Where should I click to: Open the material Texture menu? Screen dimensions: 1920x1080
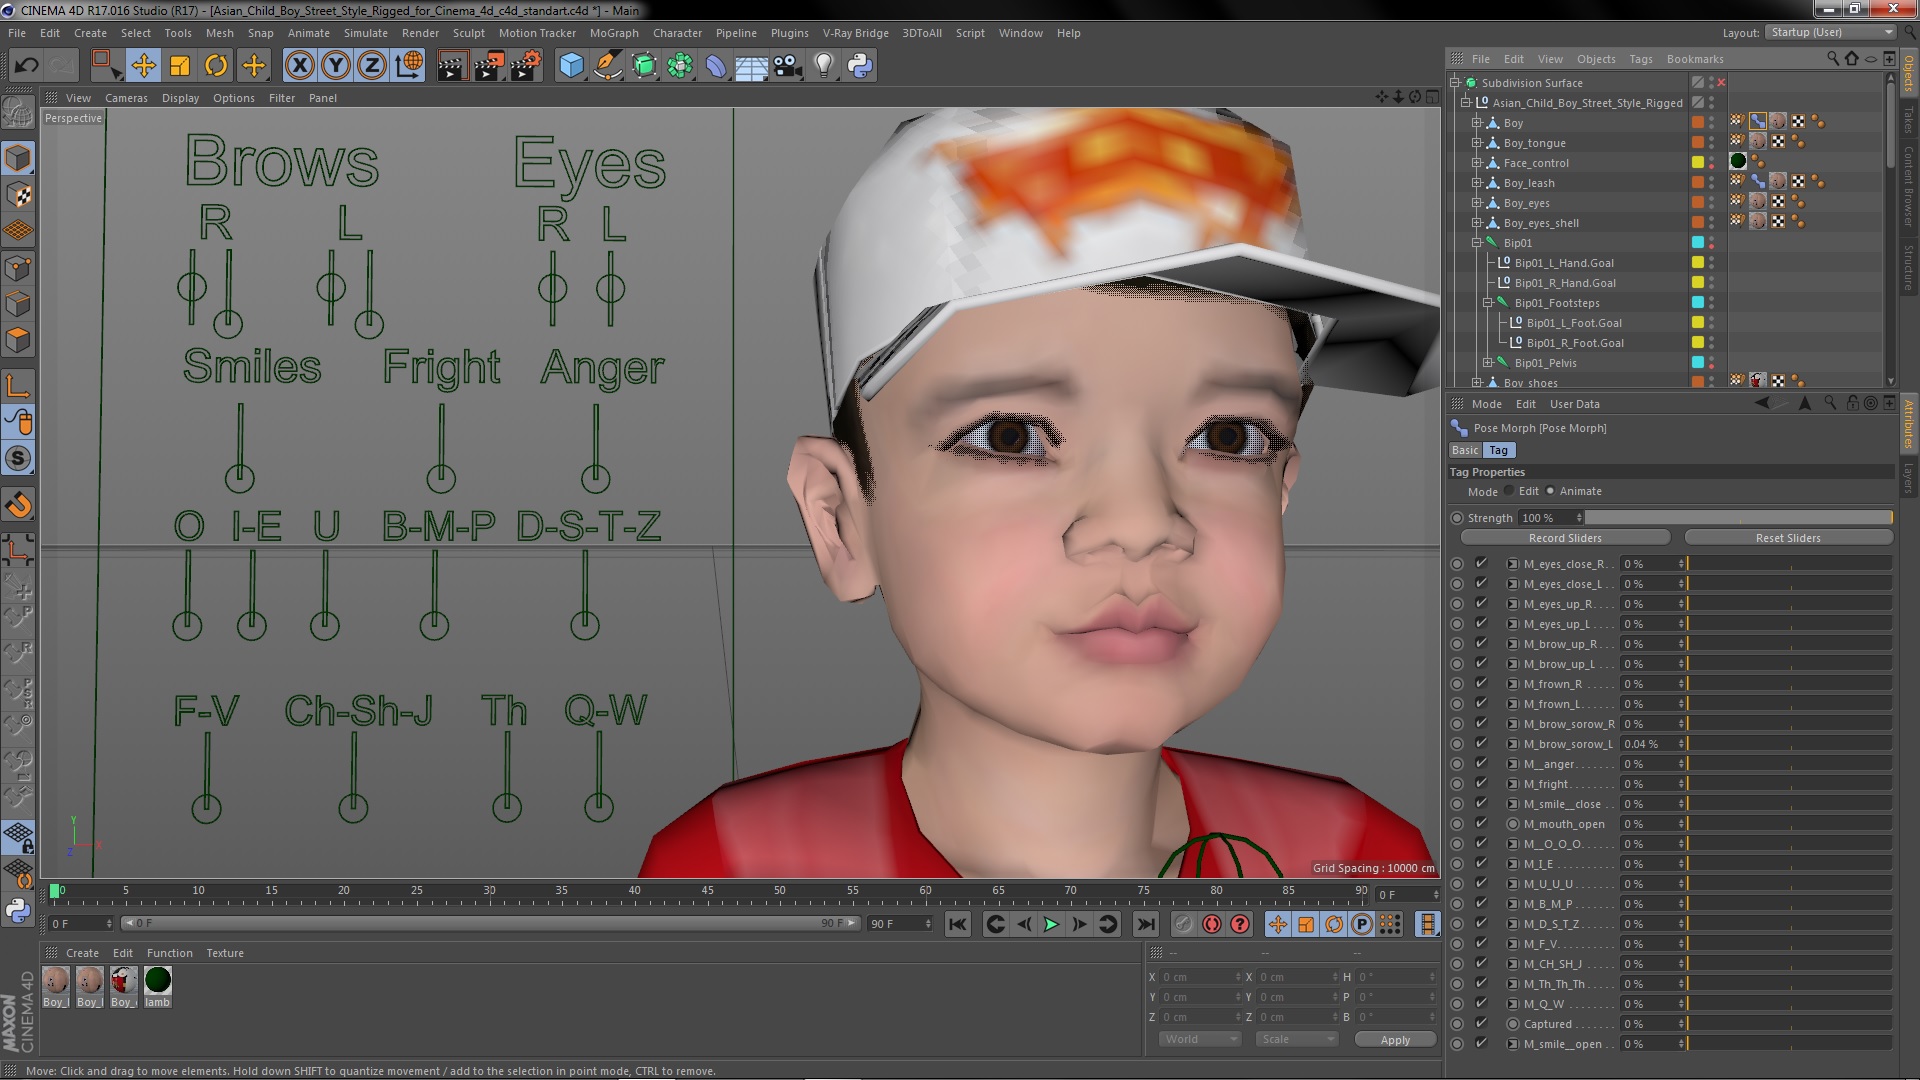pyautogui.click(x=225, y=953)
